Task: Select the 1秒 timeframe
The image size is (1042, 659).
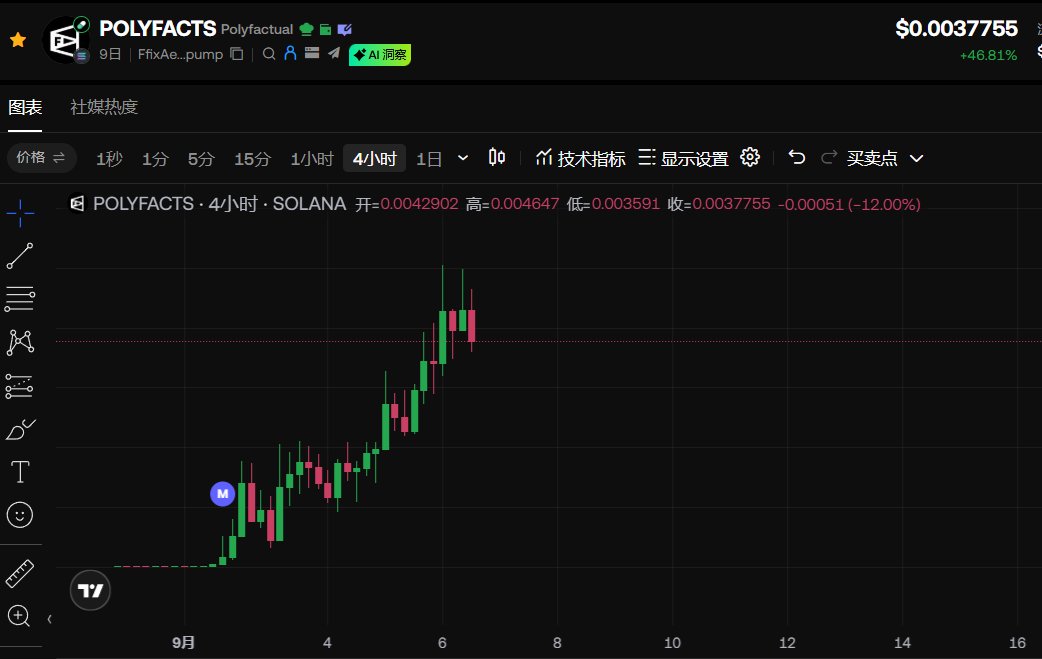Action: point(109,159)
